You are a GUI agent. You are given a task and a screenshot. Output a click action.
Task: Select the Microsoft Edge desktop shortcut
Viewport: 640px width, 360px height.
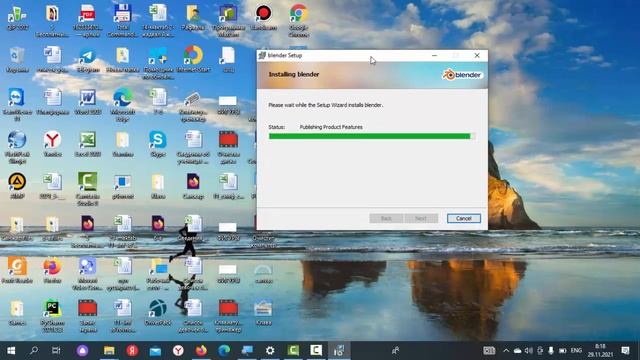[x=123, y=104]
